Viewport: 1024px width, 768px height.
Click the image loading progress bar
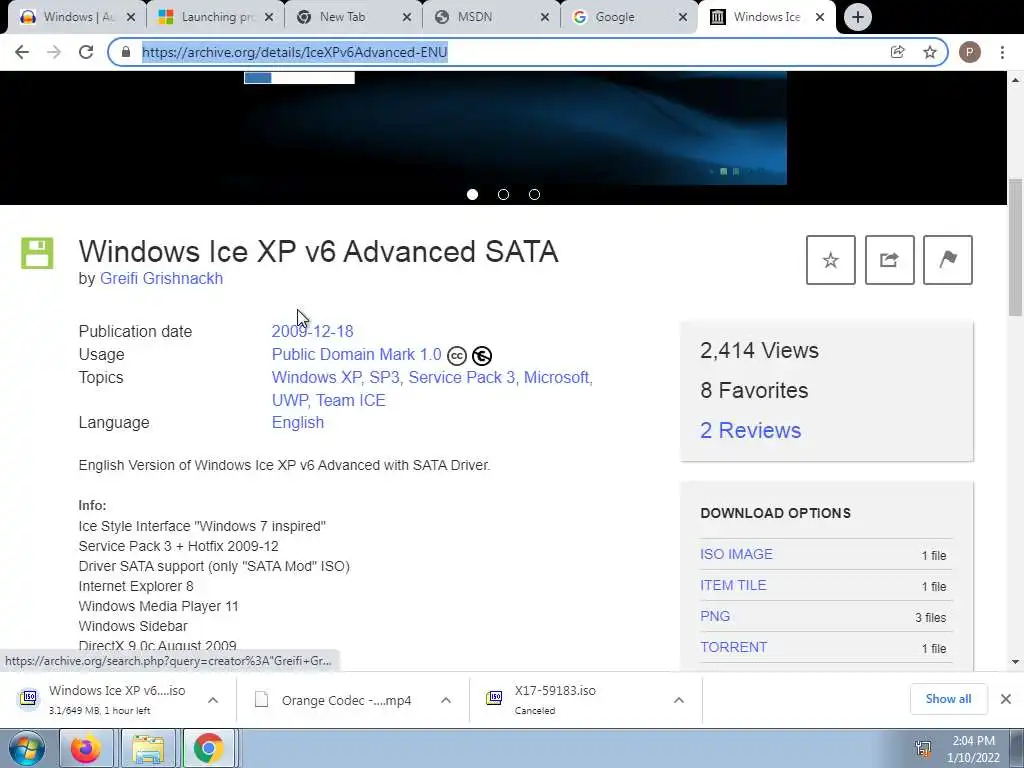click(x=299, y=78)
